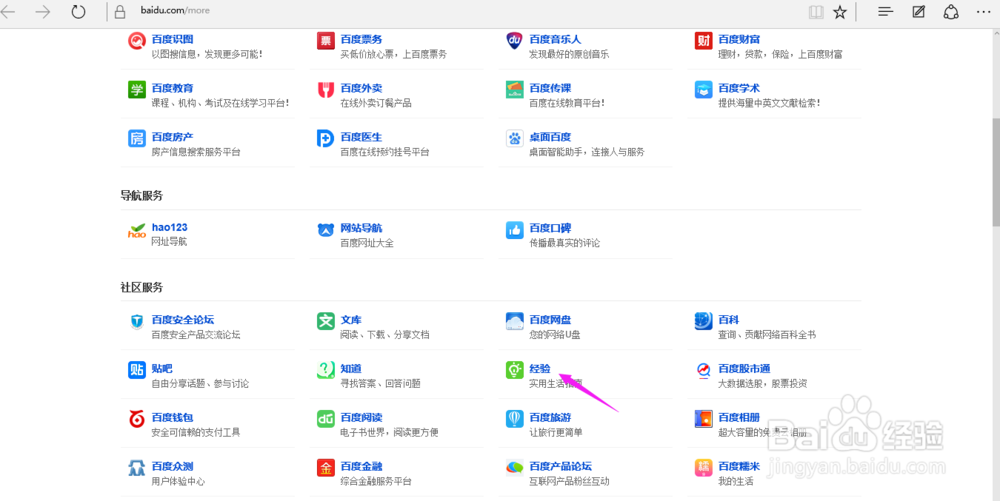
Task: Click the 百度安全论坛 shield icon
Action: tap(136, 321)
